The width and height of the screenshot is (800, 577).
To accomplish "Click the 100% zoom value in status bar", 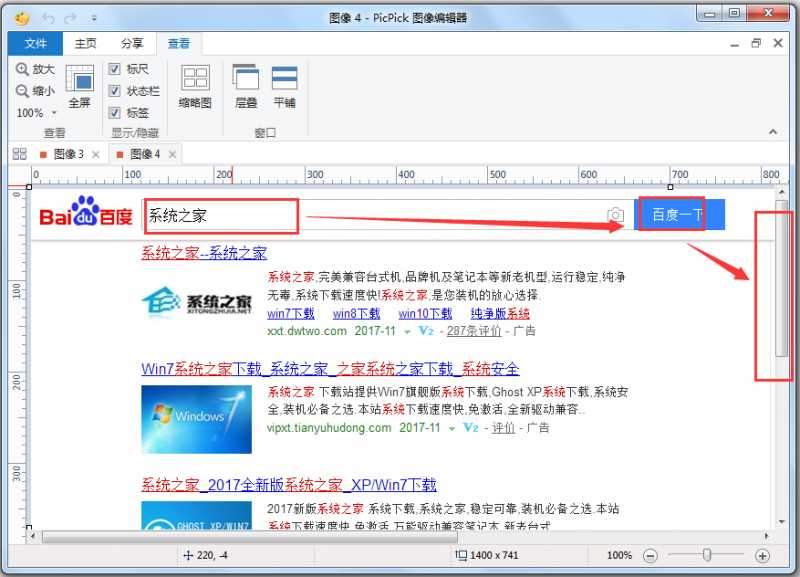I will [x=619, y=555].
